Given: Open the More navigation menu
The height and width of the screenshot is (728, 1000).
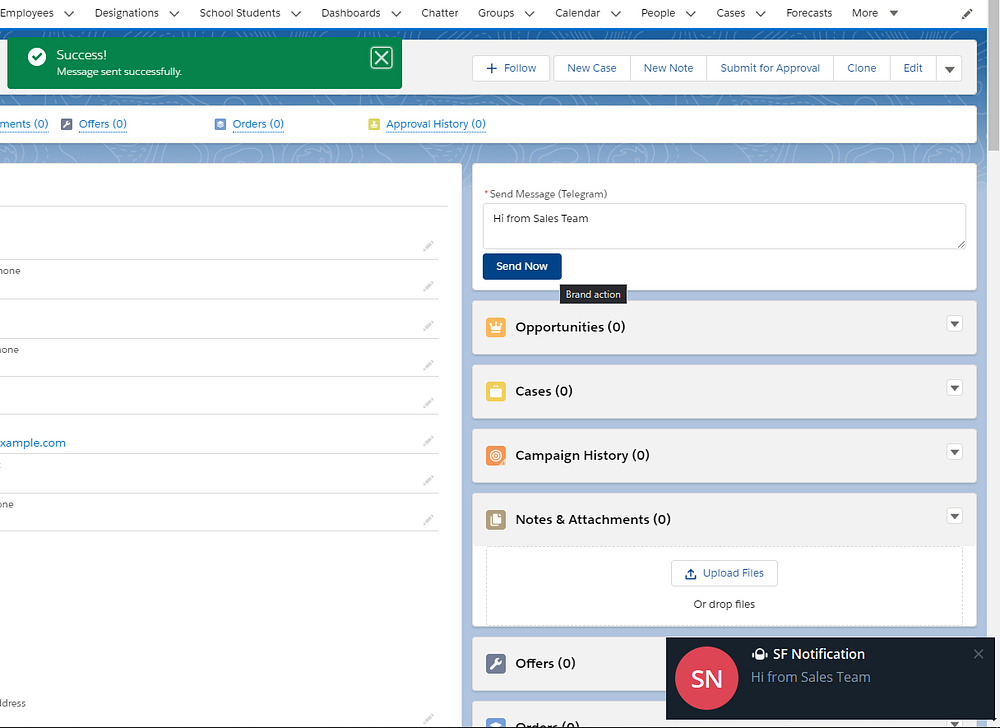Looking at the screenshot, I should [x=874, y=13].
